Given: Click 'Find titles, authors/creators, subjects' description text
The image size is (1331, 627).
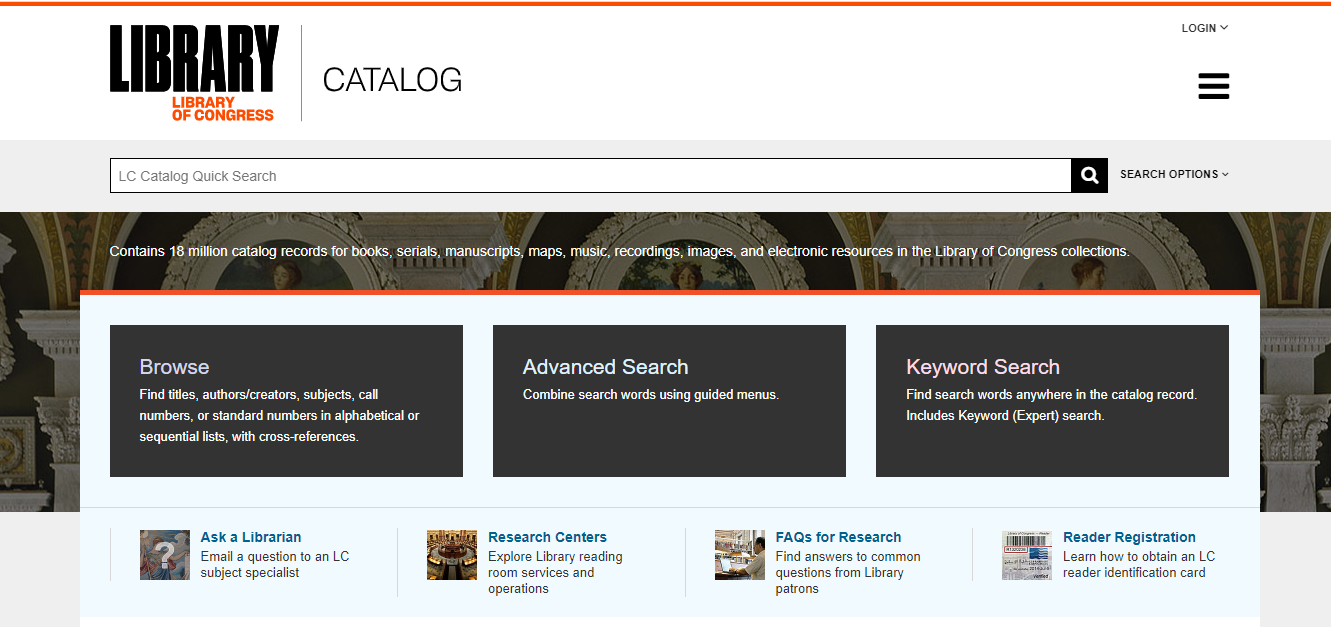Looking at the screenshot, I should pyautogui.click(x=279, y=415).
